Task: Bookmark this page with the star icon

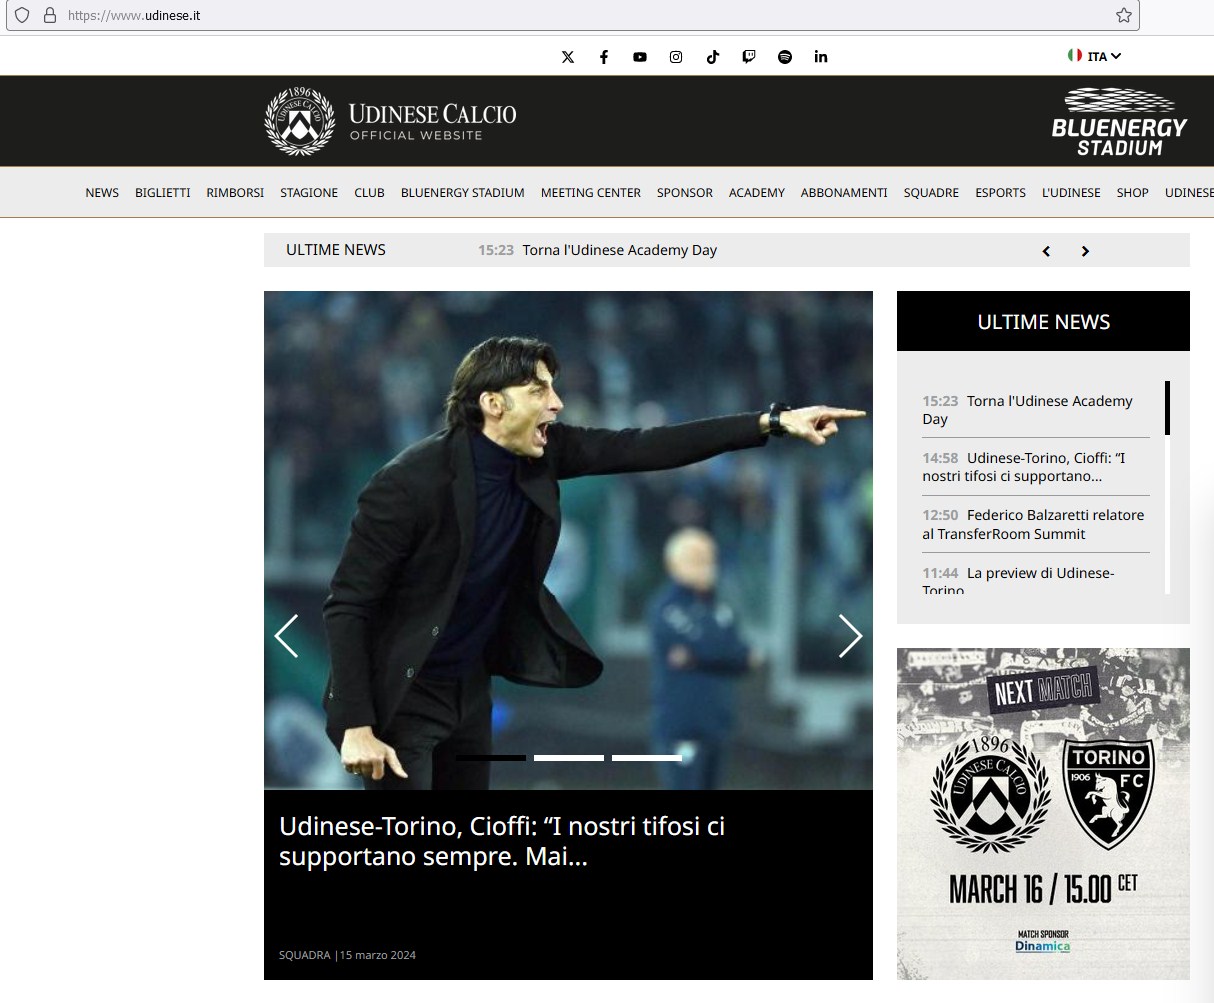Action: tap(1124, 15)
